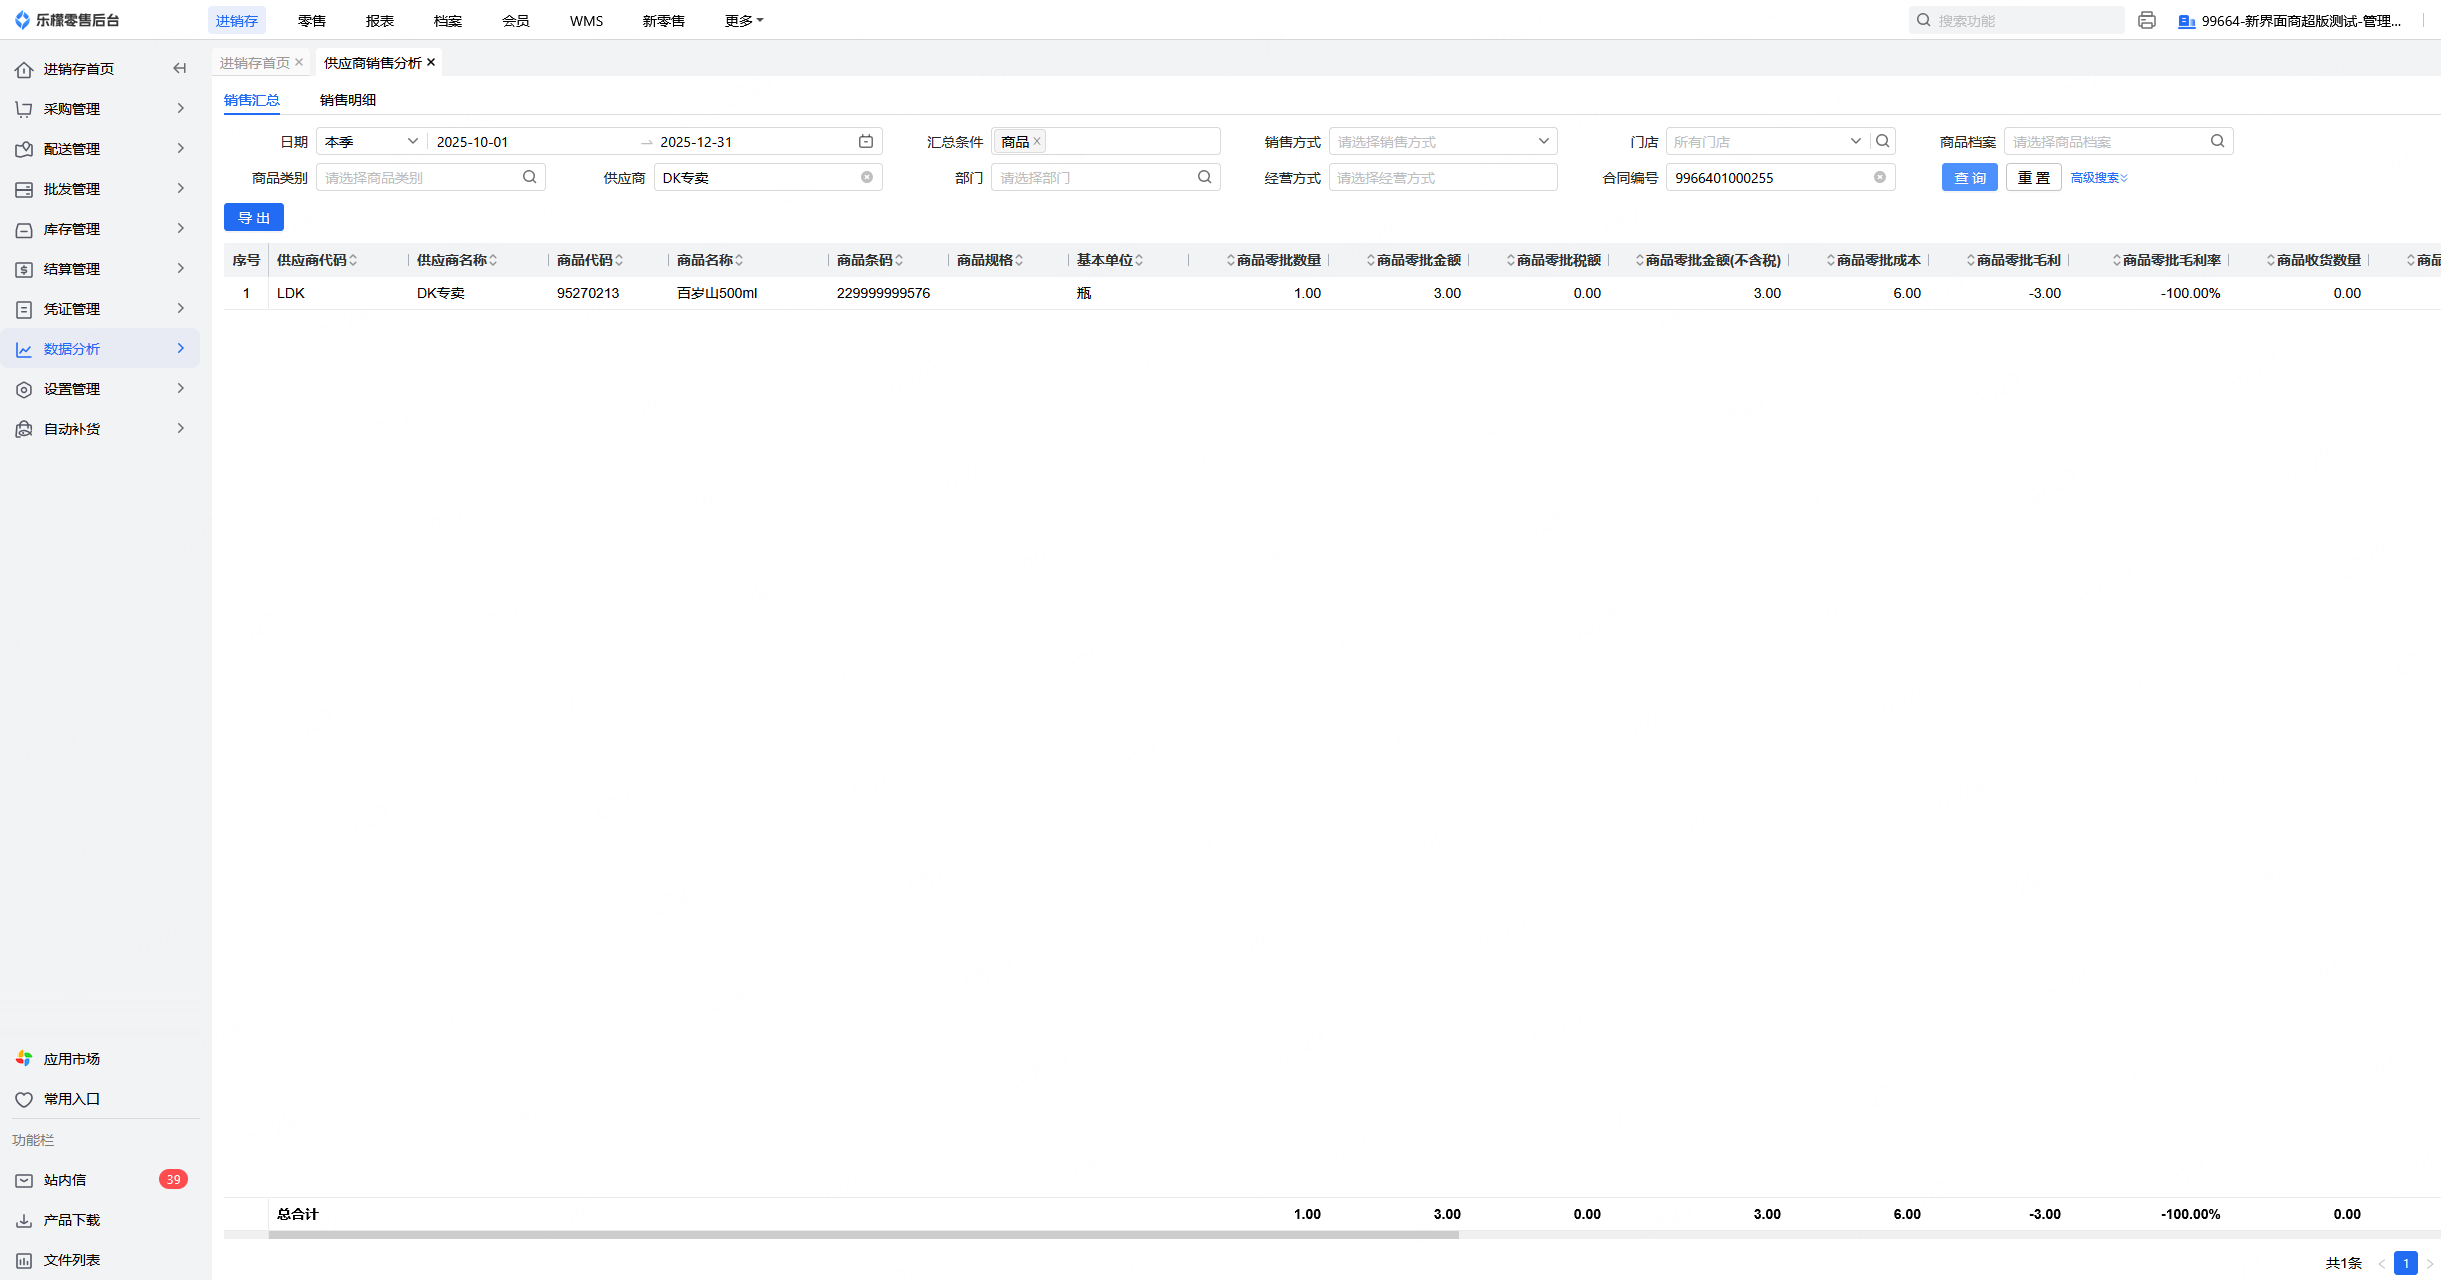Viewport: 2441px width, 1280px height.
Task: Open the 销售方式 dropdown
Action: [1442, 142]
